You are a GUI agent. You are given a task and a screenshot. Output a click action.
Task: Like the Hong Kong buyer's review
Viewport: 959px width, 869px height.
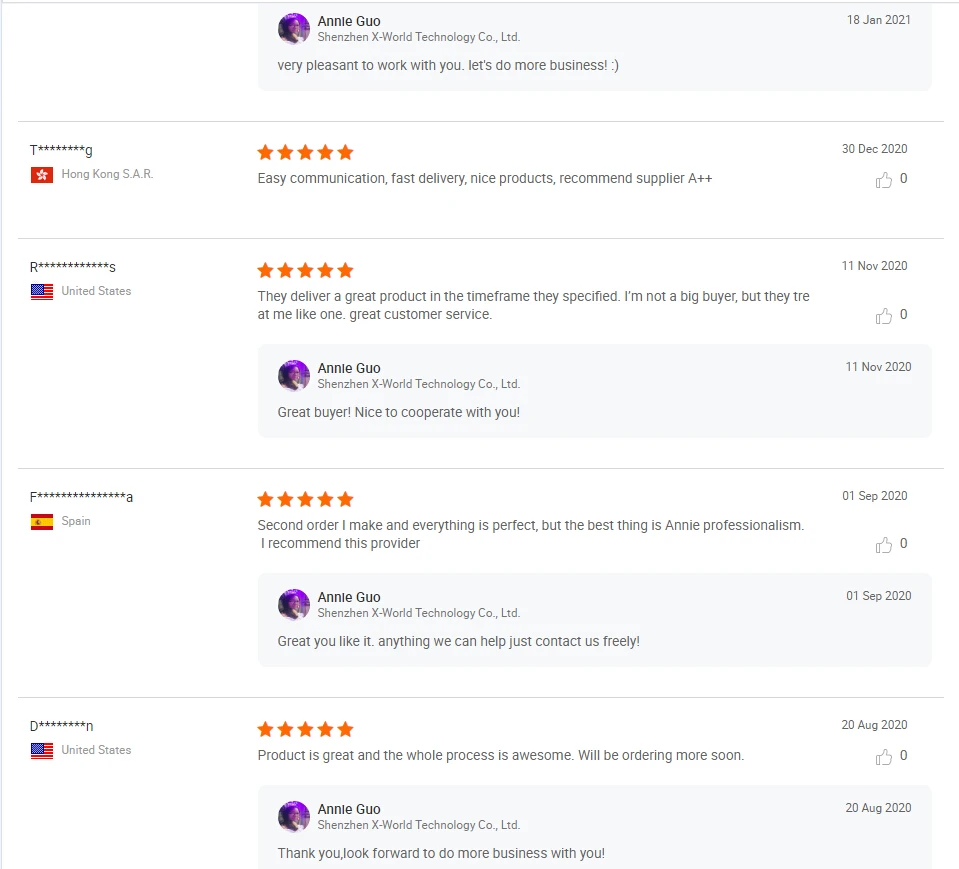pyautogui.click(x=884, y=180)
